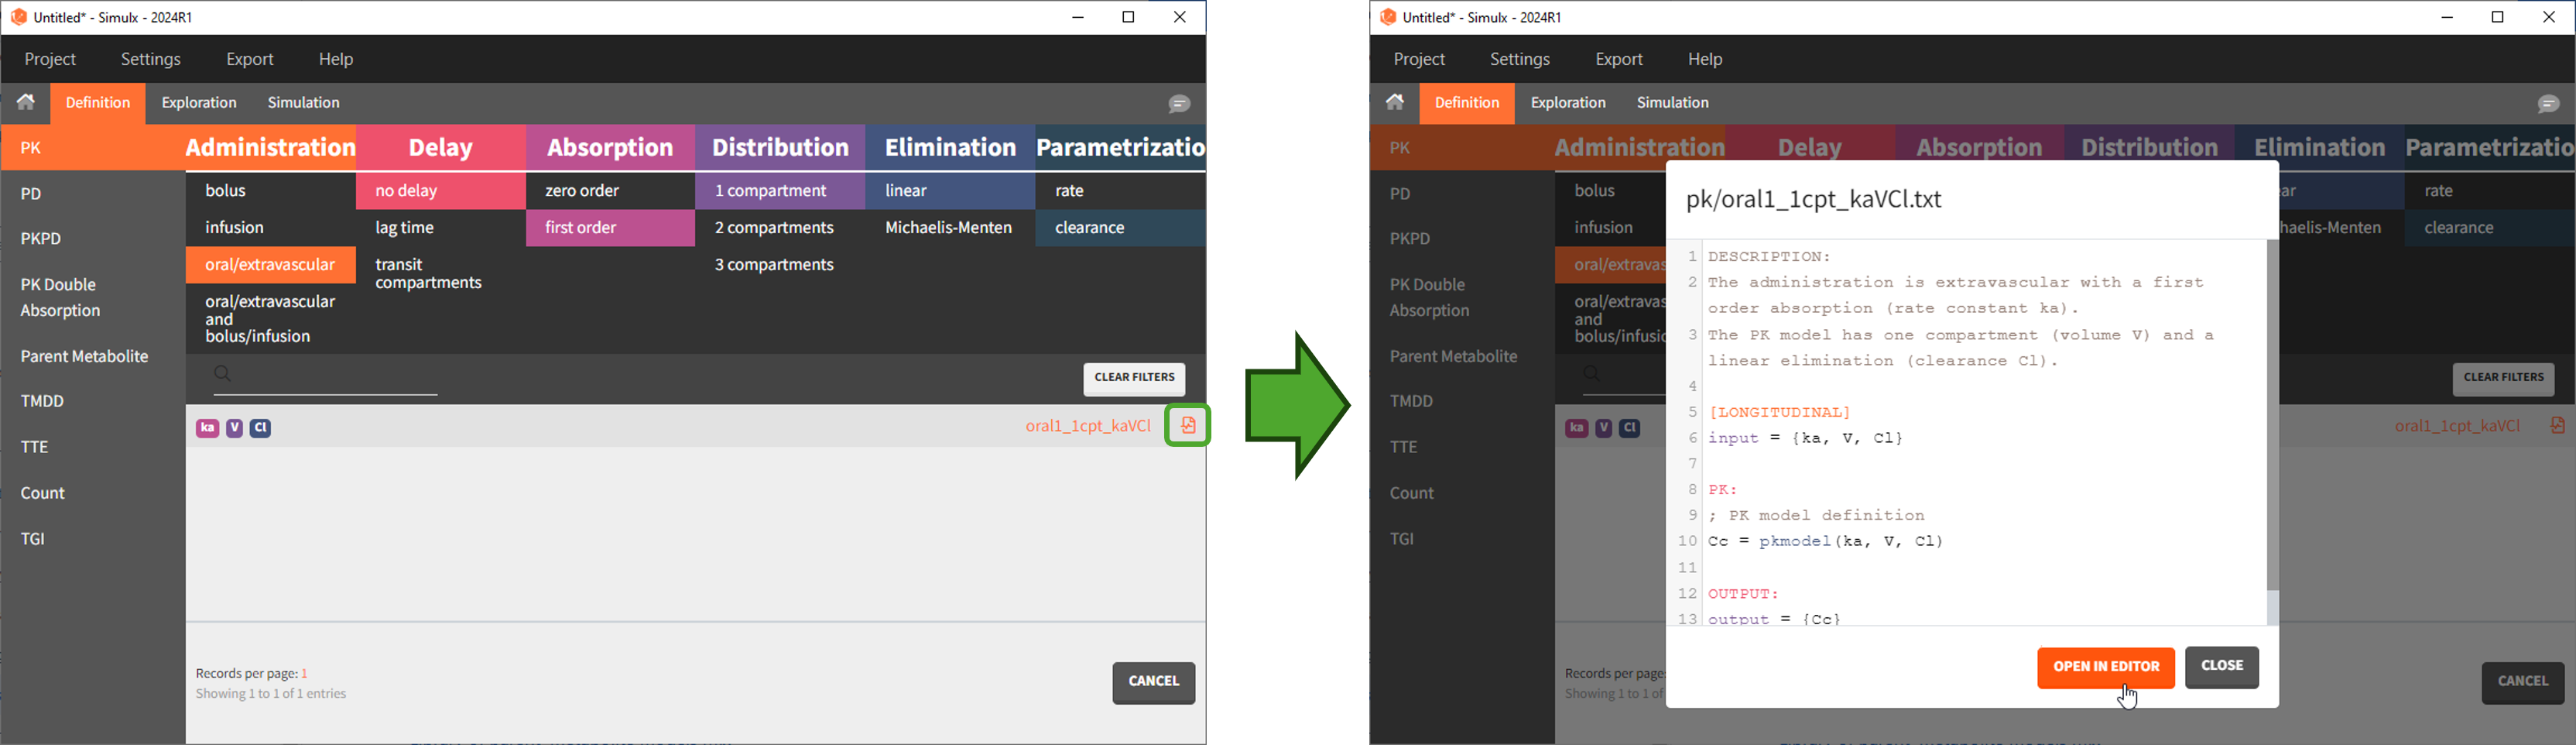
Task: Switch to the Exploration tab in left window
Action: [x=200, y=103]
